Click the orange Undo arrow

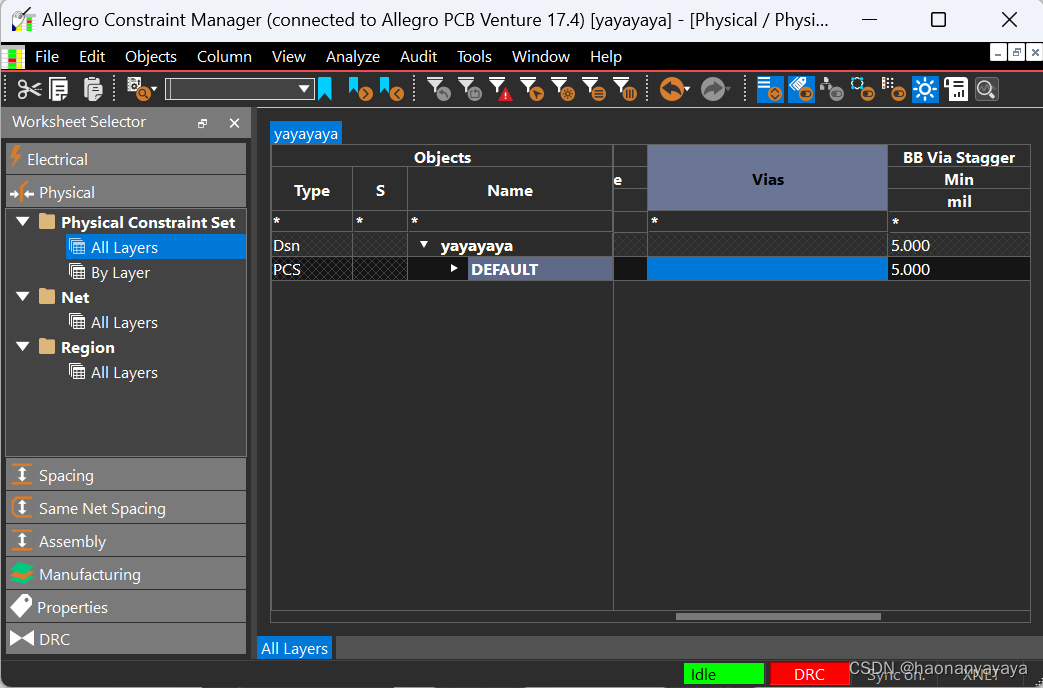(671, 89)
